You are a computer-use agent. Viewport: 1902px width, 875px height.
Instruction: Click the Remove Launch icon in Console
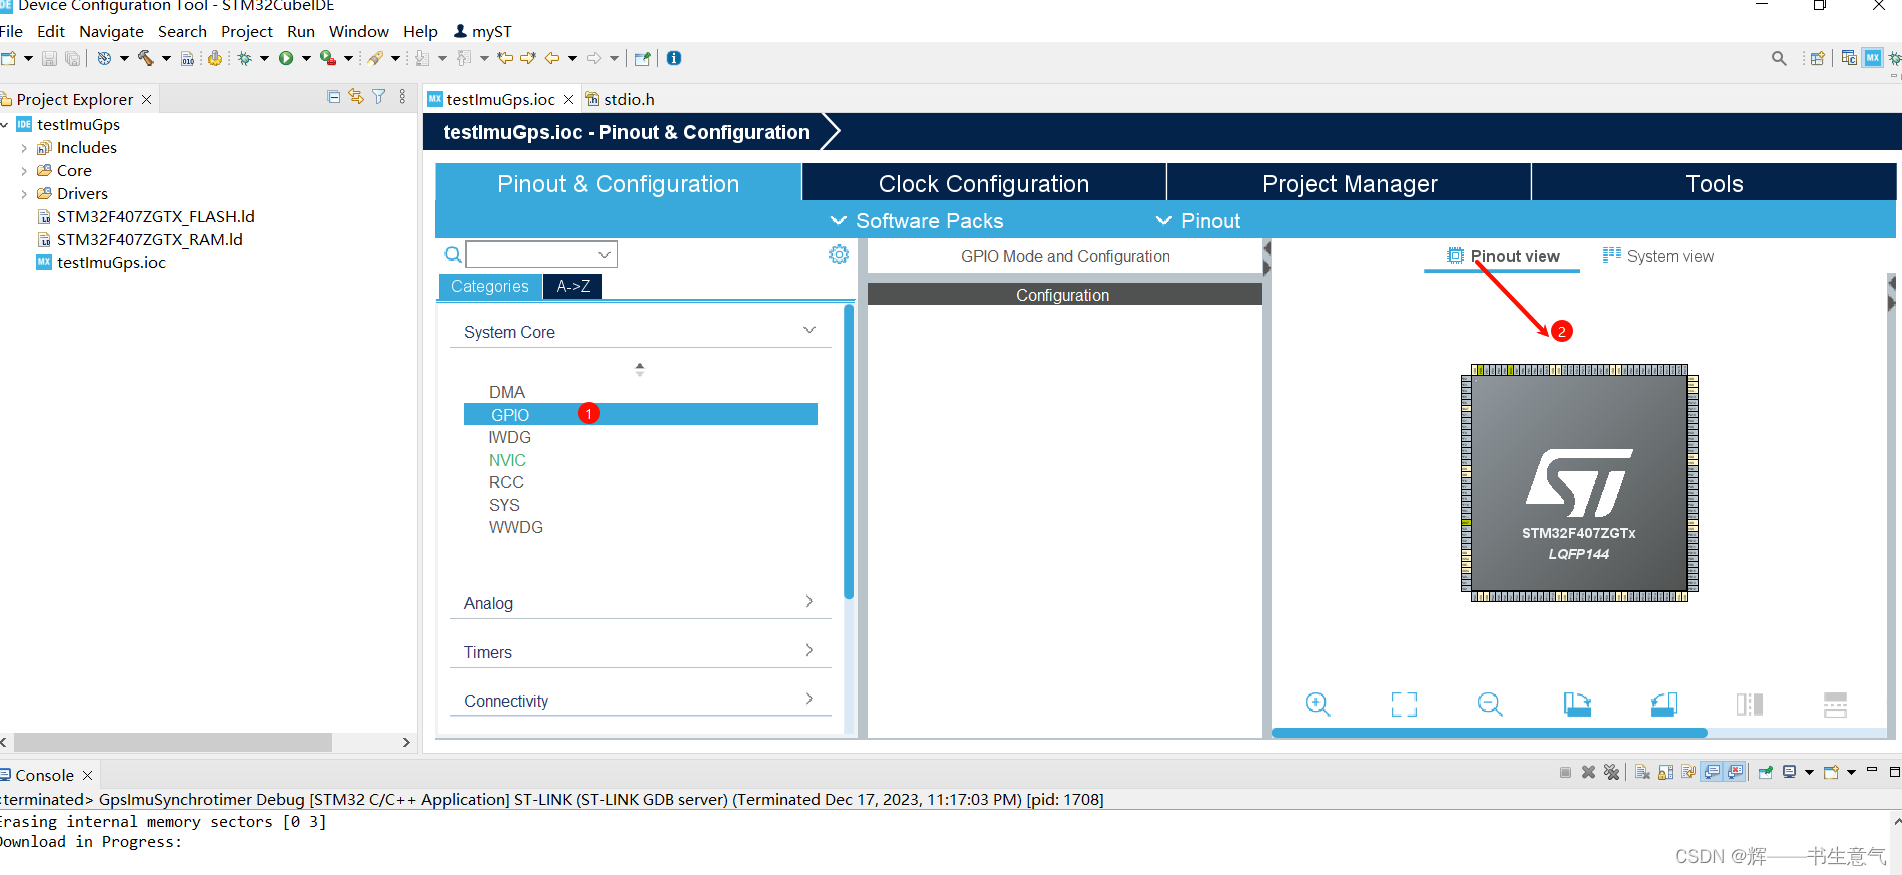[x=1588, y=772]
